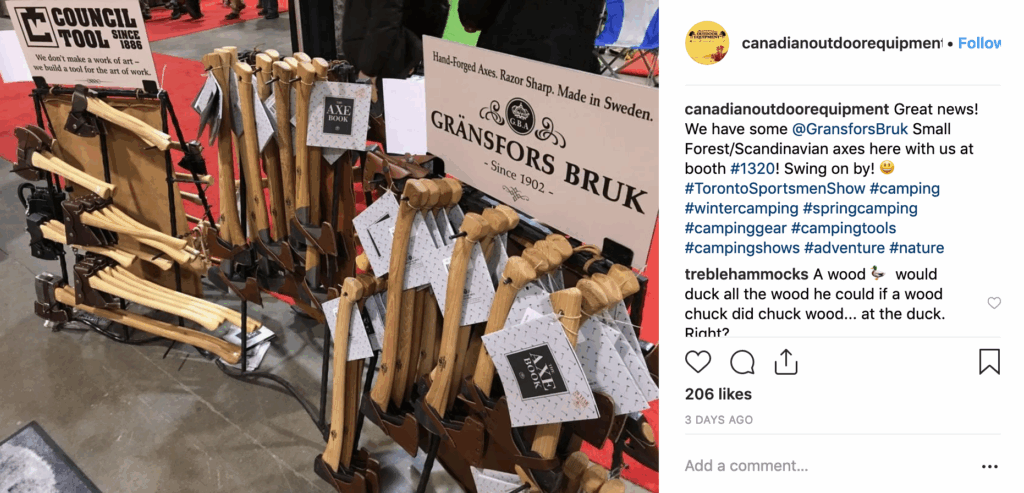Visit the @GransforsBruk mention
1024x493 pixels.
(850, 129)
